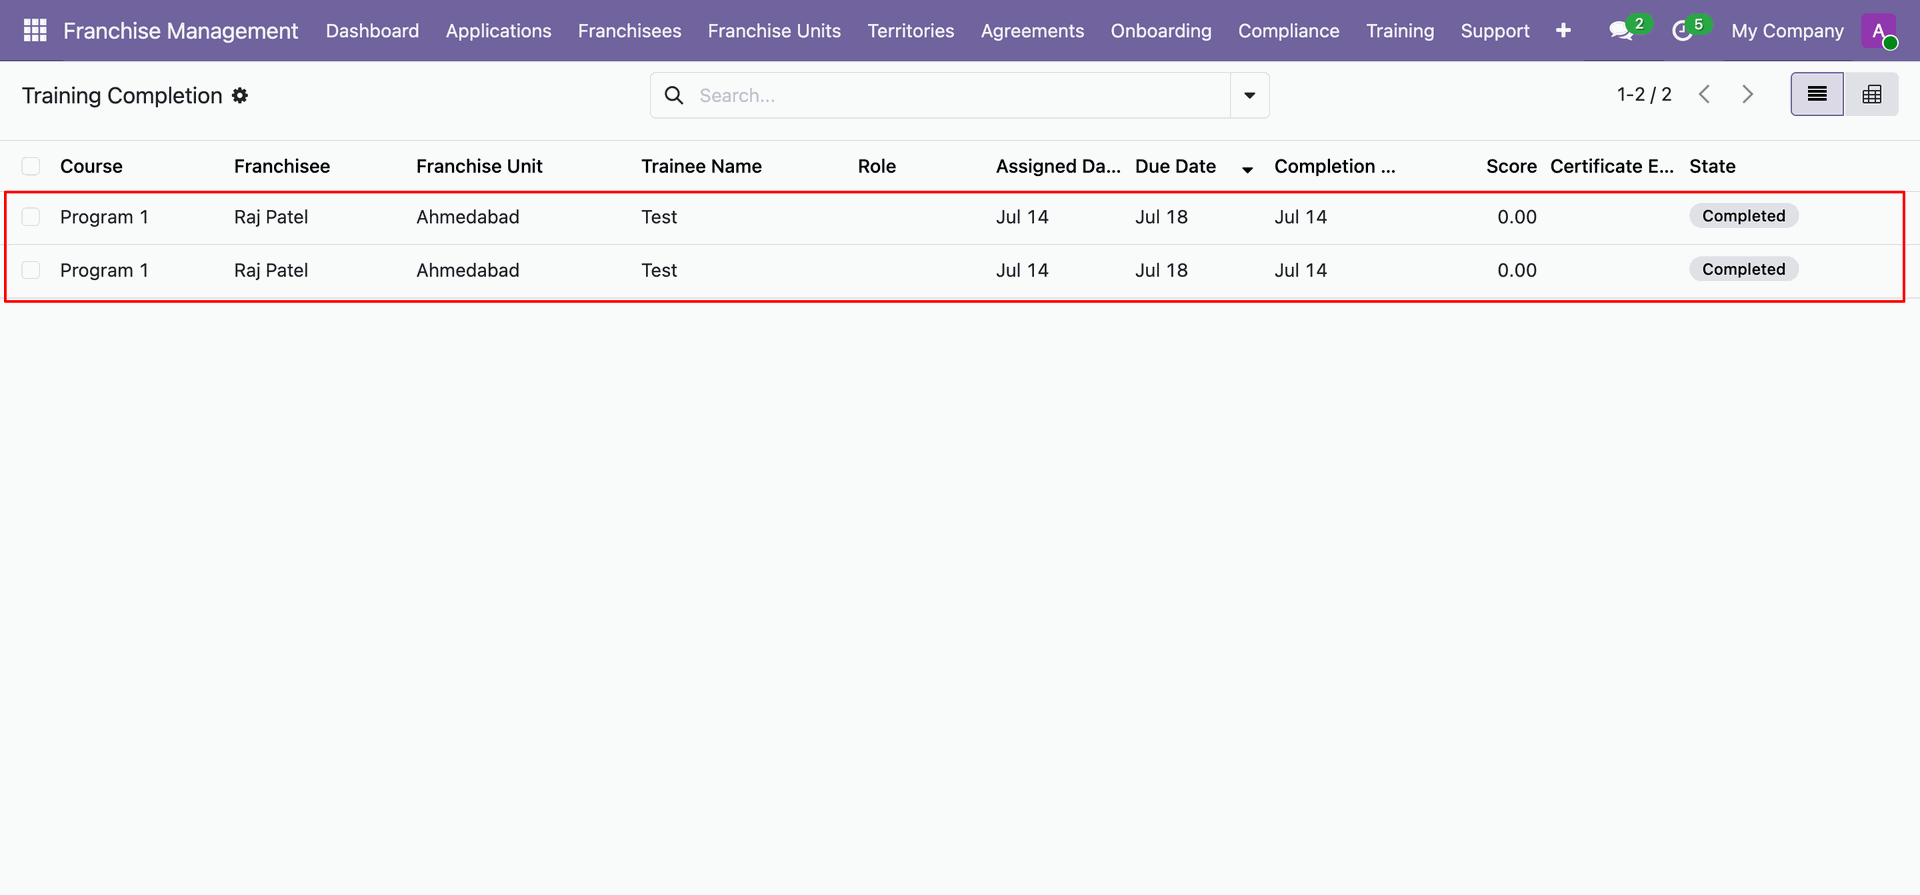The width and height of the screenshot is (1920, 895).
Task: Click the second row's 0.00 score
Action: tap(1517, 270)
